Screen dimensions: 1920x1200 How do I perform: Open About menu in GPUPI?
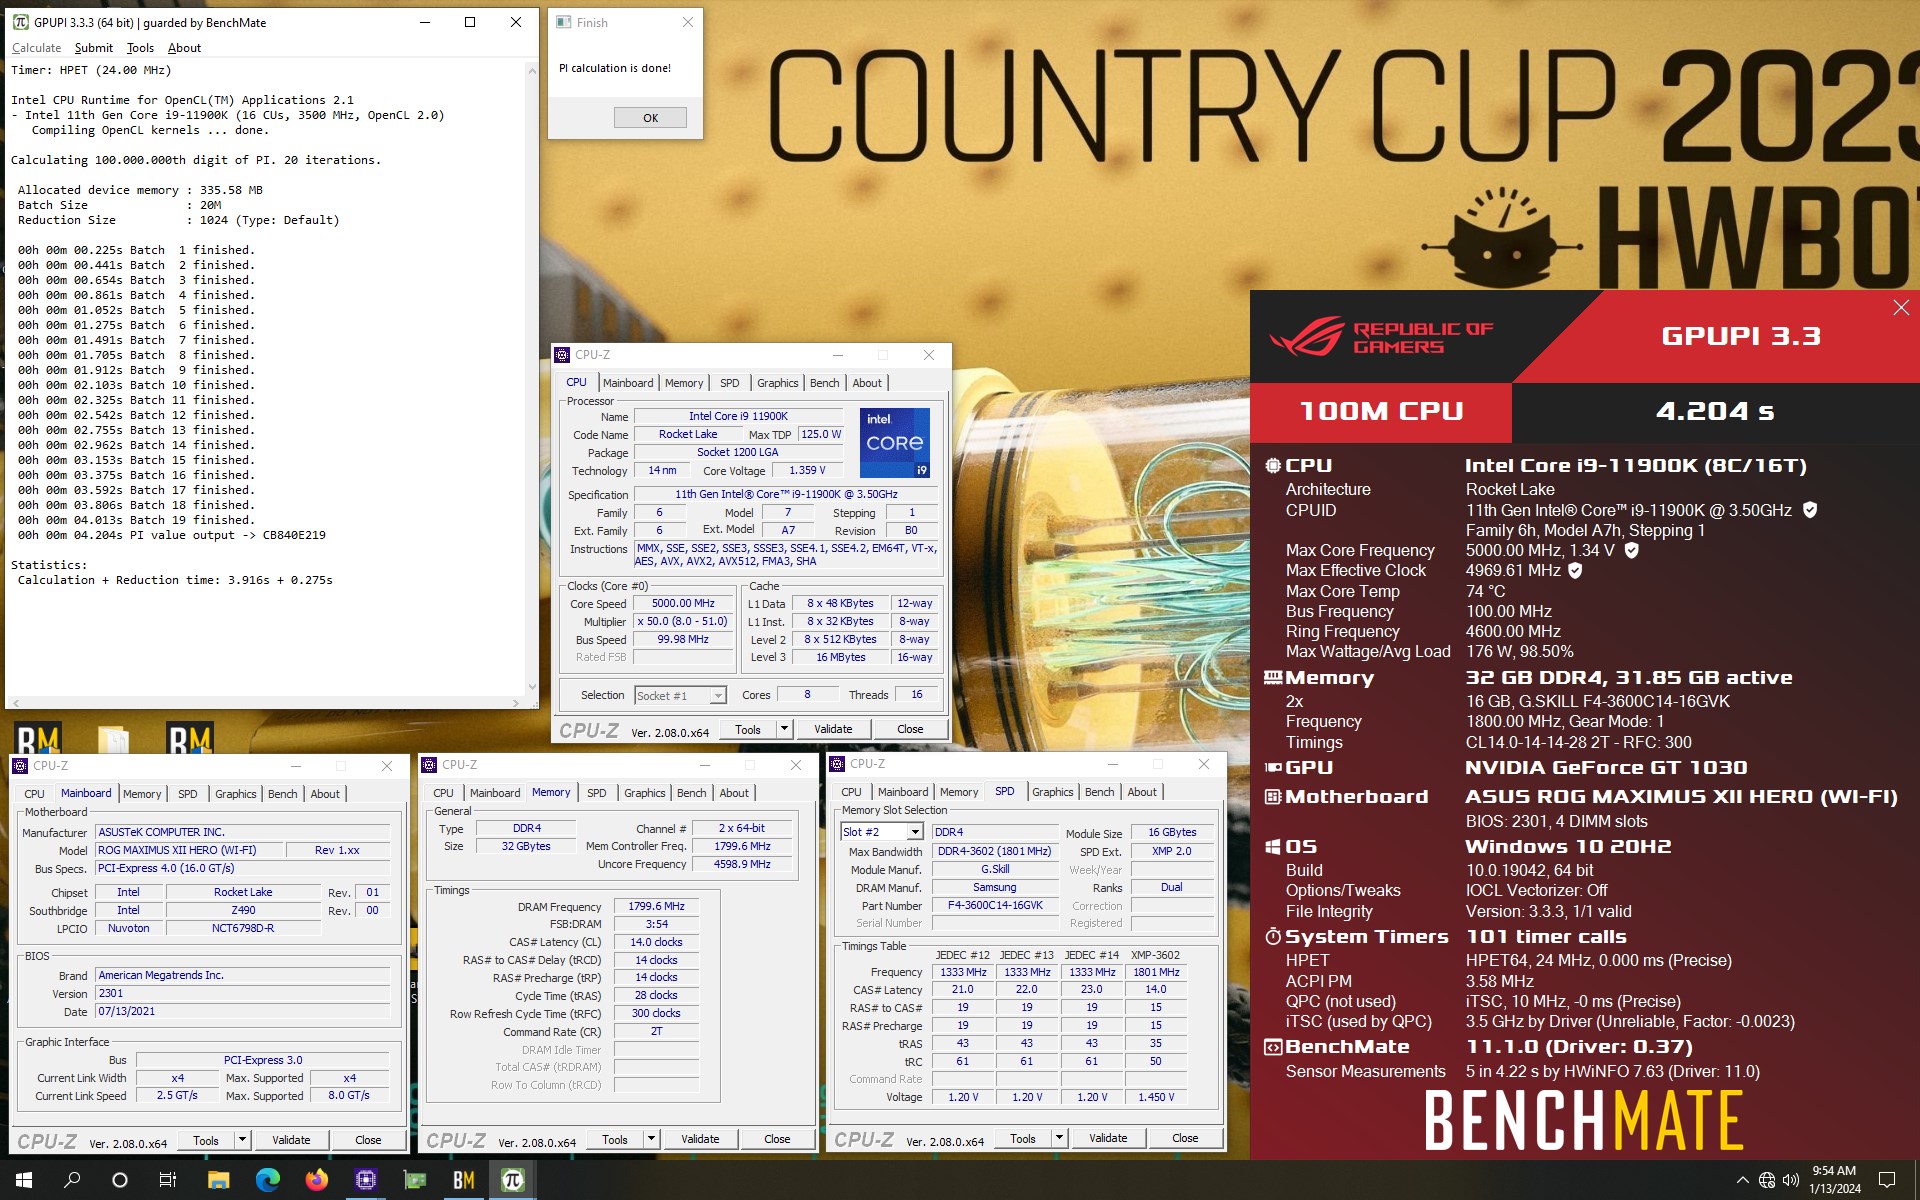pos(184,48)
